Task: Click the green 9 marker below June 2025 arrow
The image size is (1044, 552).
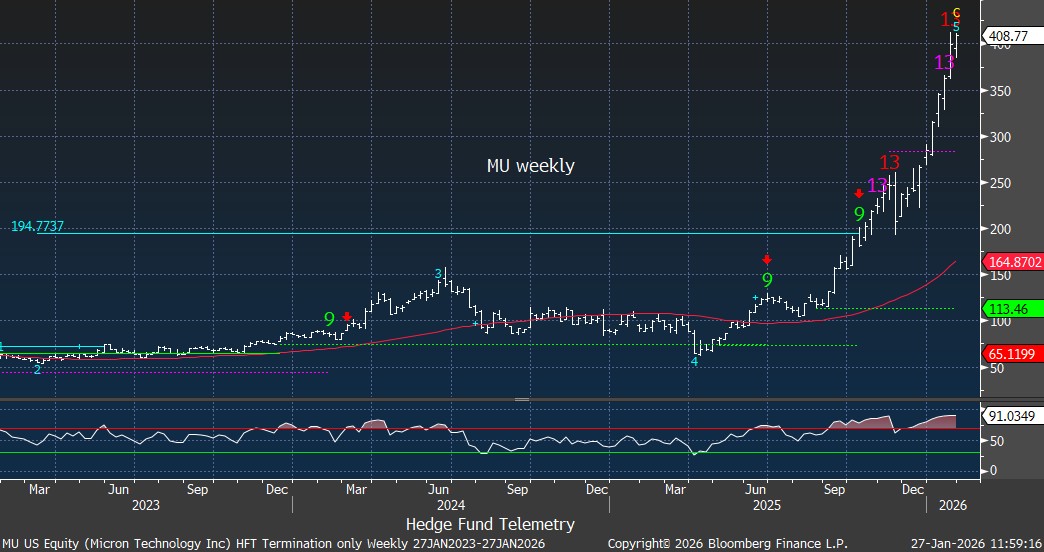Action: point(767,280)
